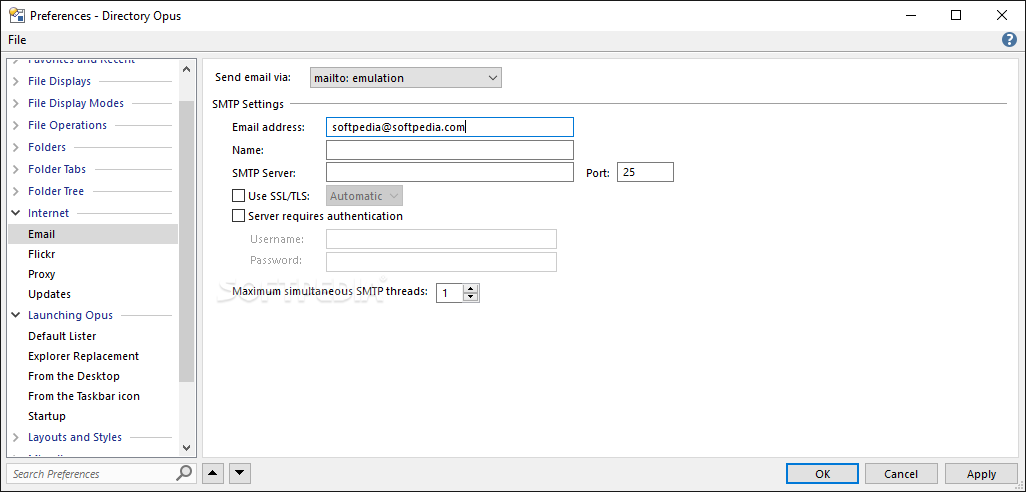Increase maximum SMTP threads with up spinner
The height and width of the screenshot is (492, 1026).
471,289
